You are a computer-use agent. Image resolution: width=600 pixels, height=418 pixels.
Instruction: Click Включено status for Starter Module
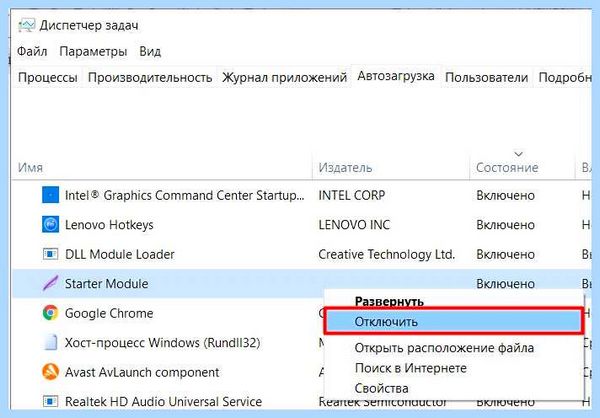point(505,284)
